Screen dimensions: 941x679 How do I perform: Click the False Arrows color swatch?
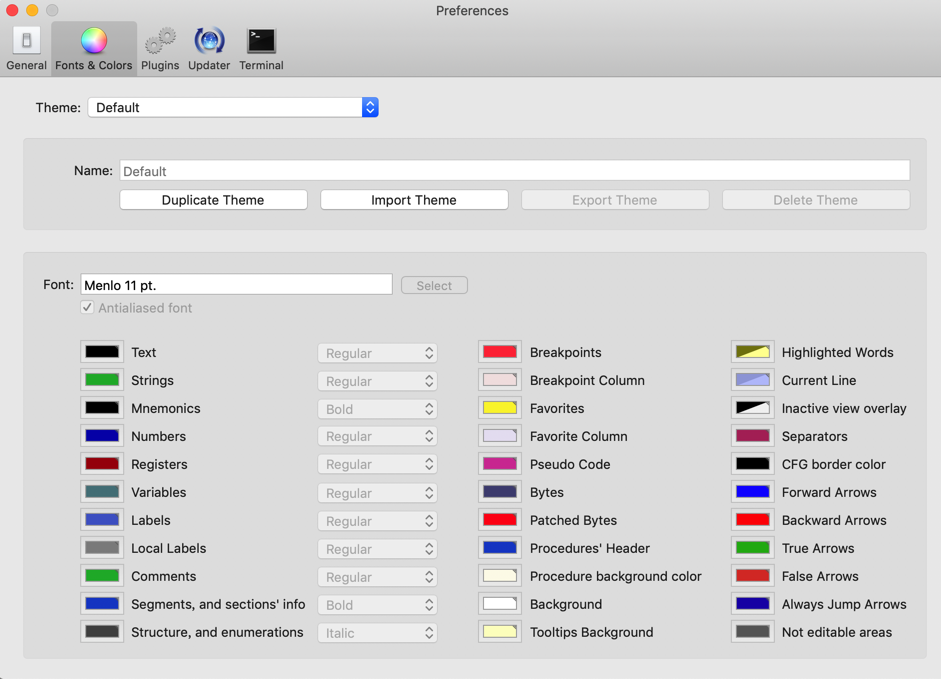click(753, 576)
